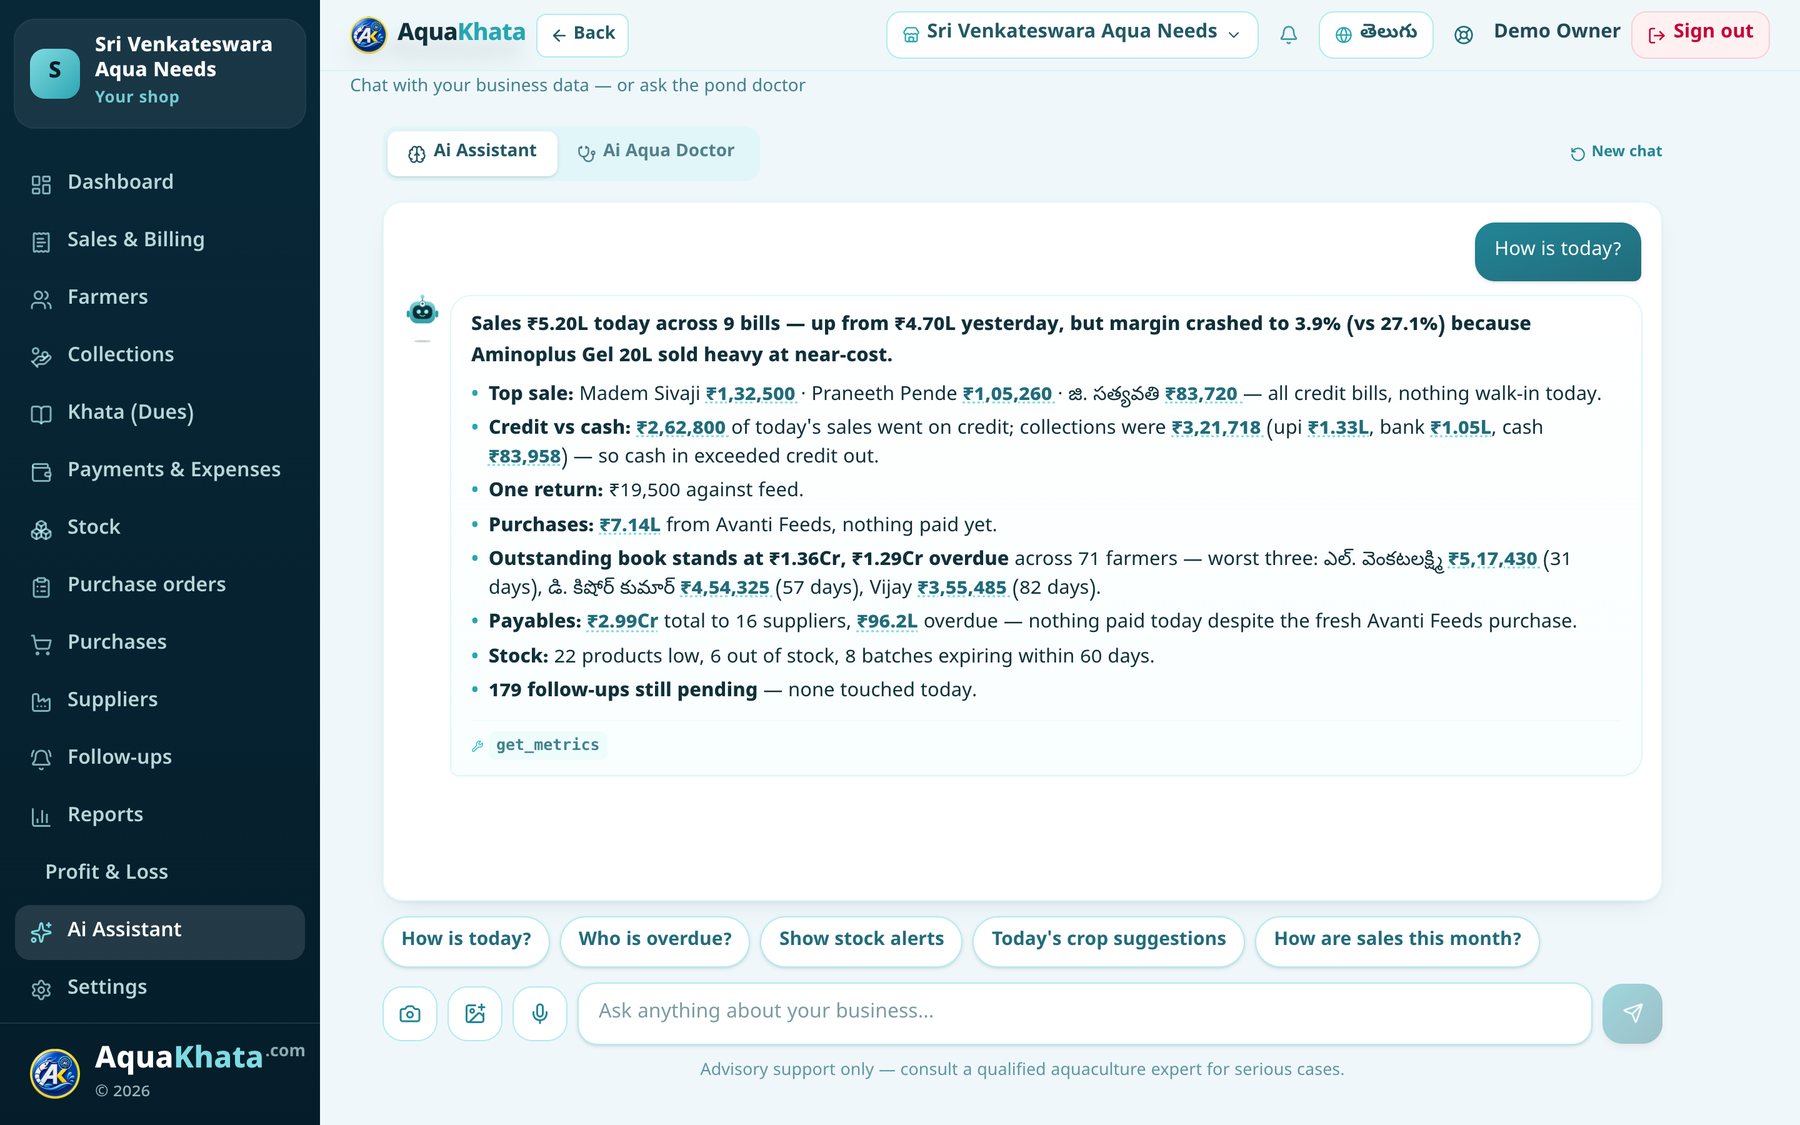Go to Purchases section
Viewport: 1800px width, 1125px height.
click(x=160, y=643)
